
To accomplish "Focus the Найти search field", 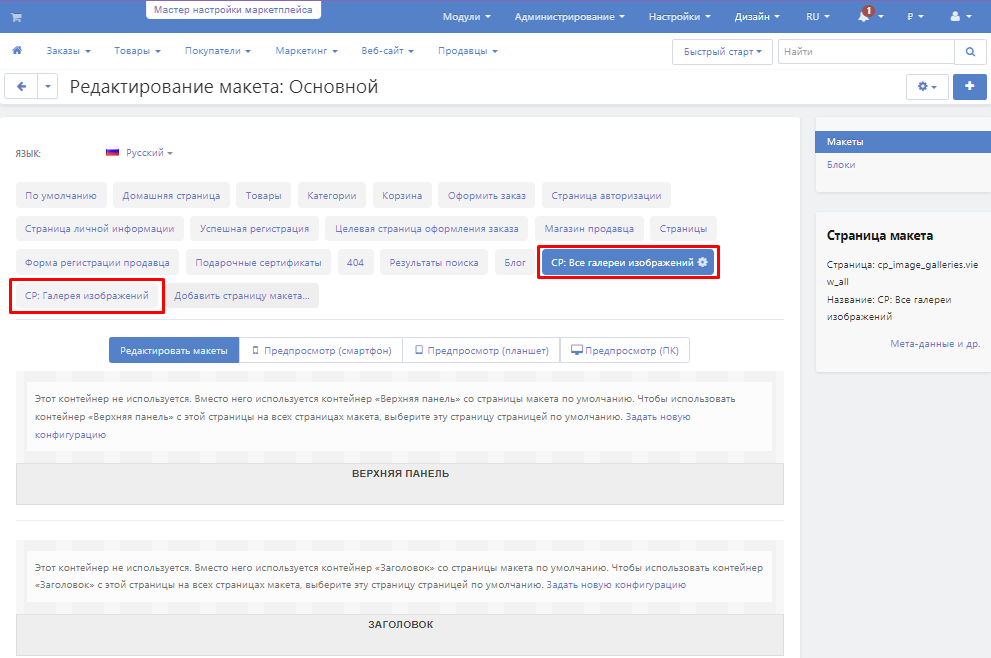I will click(866, 52).
